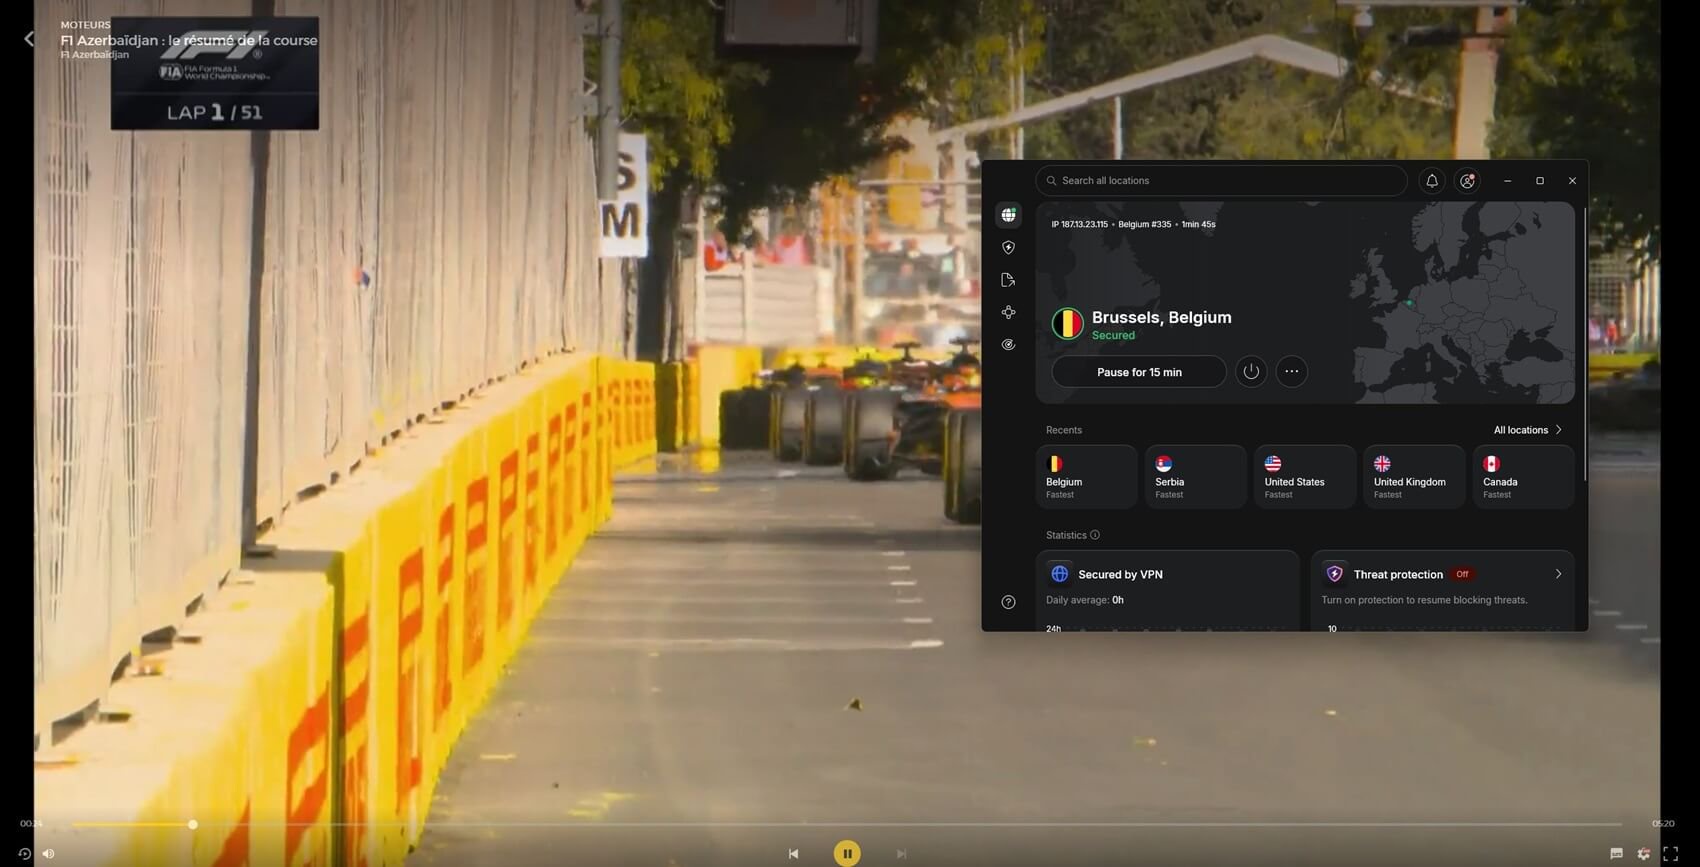Expand the Threat protection card chevron

[x=1558, y=574]
